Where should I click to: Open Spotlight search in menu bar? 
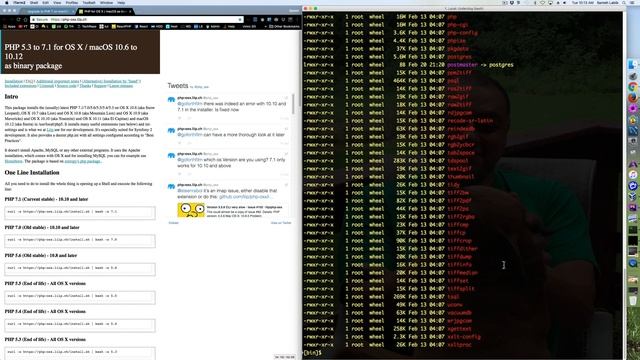(624, 2)
